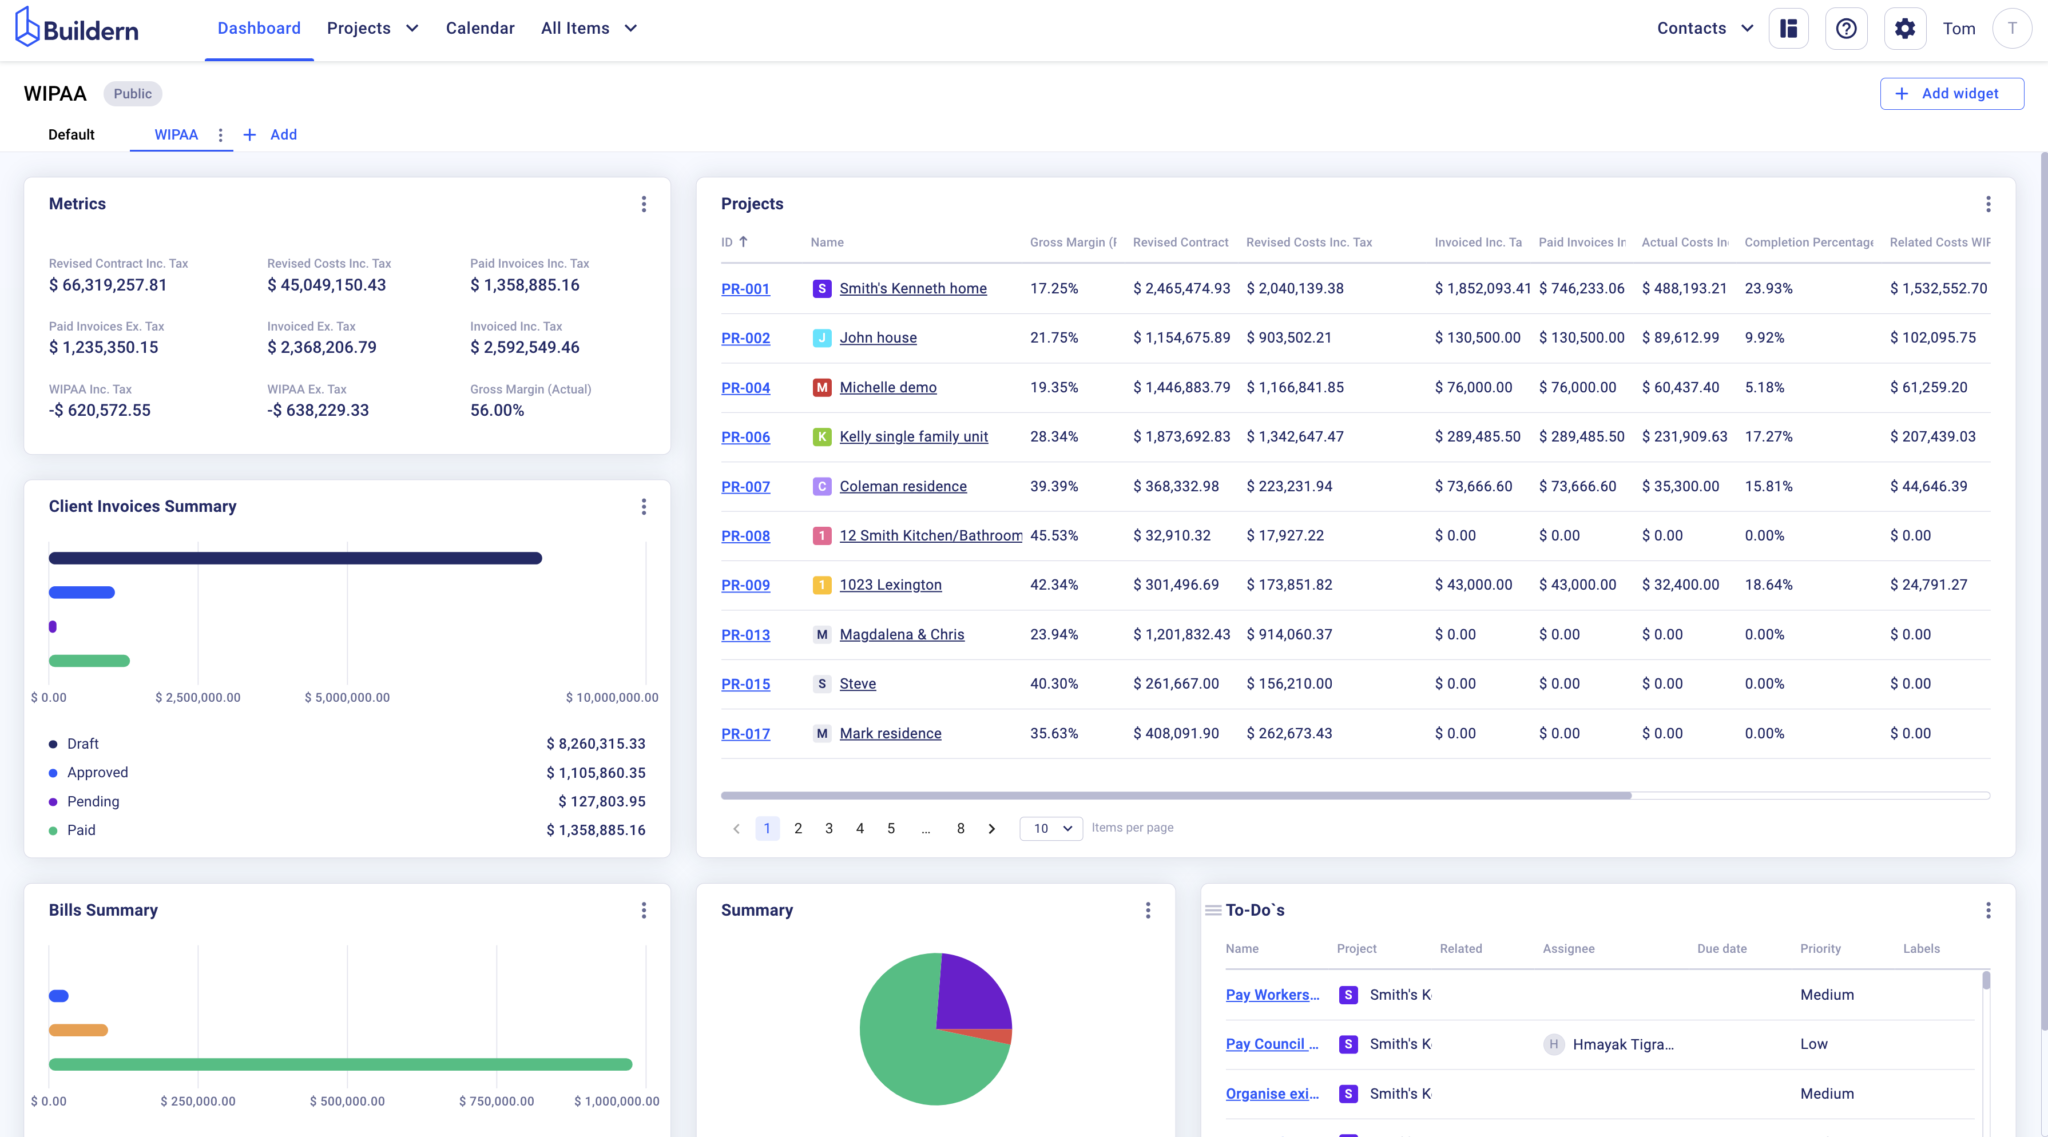Open the To-Do`s widget kebab menu

1988,910
